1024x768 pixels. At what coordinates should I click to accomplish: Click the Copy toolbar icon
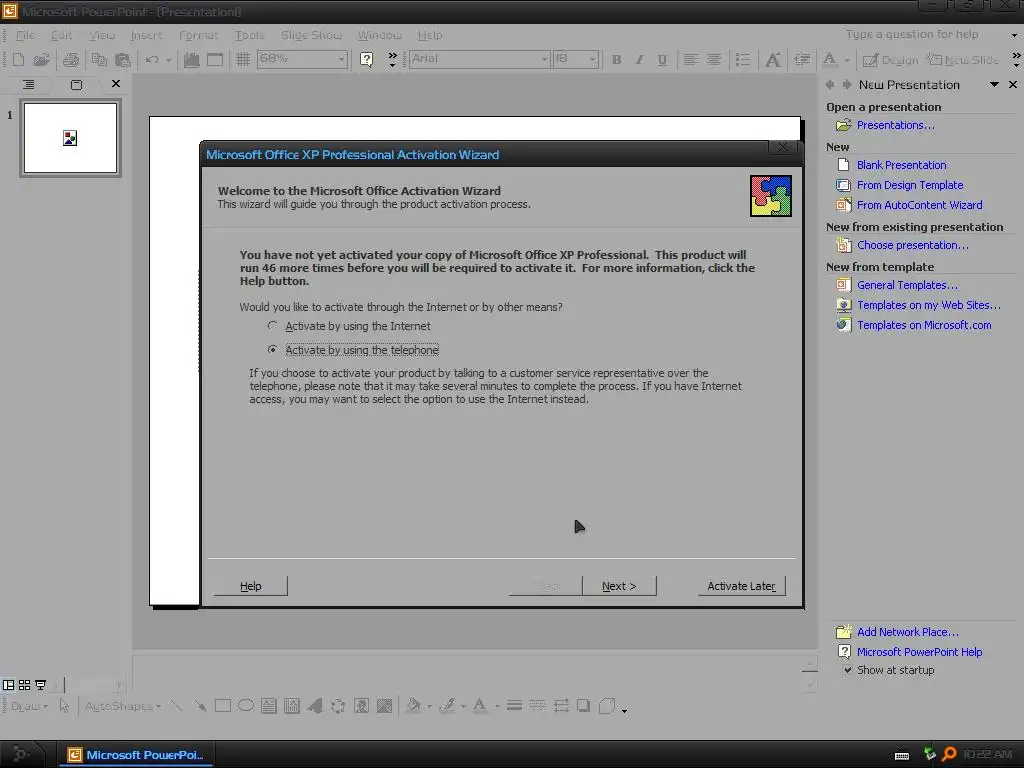click(99, 59)
